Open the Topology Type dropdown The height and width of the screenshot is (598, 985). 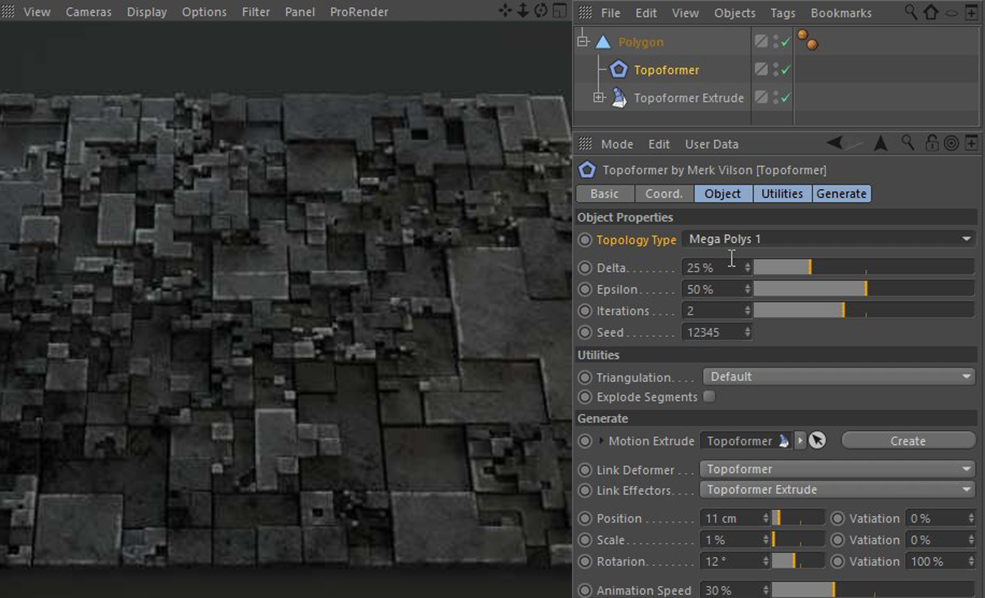click(828, 239)
